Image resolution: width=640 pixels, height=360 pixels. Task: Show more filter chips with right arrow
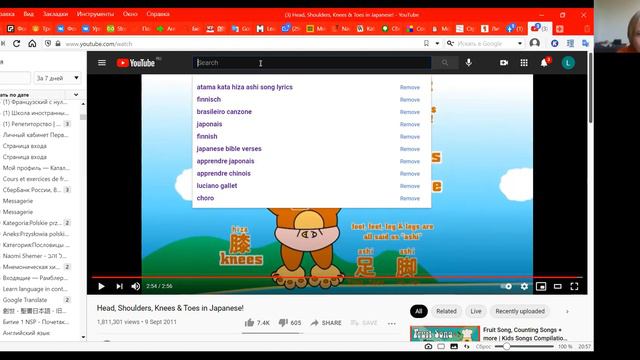[567, 311]
